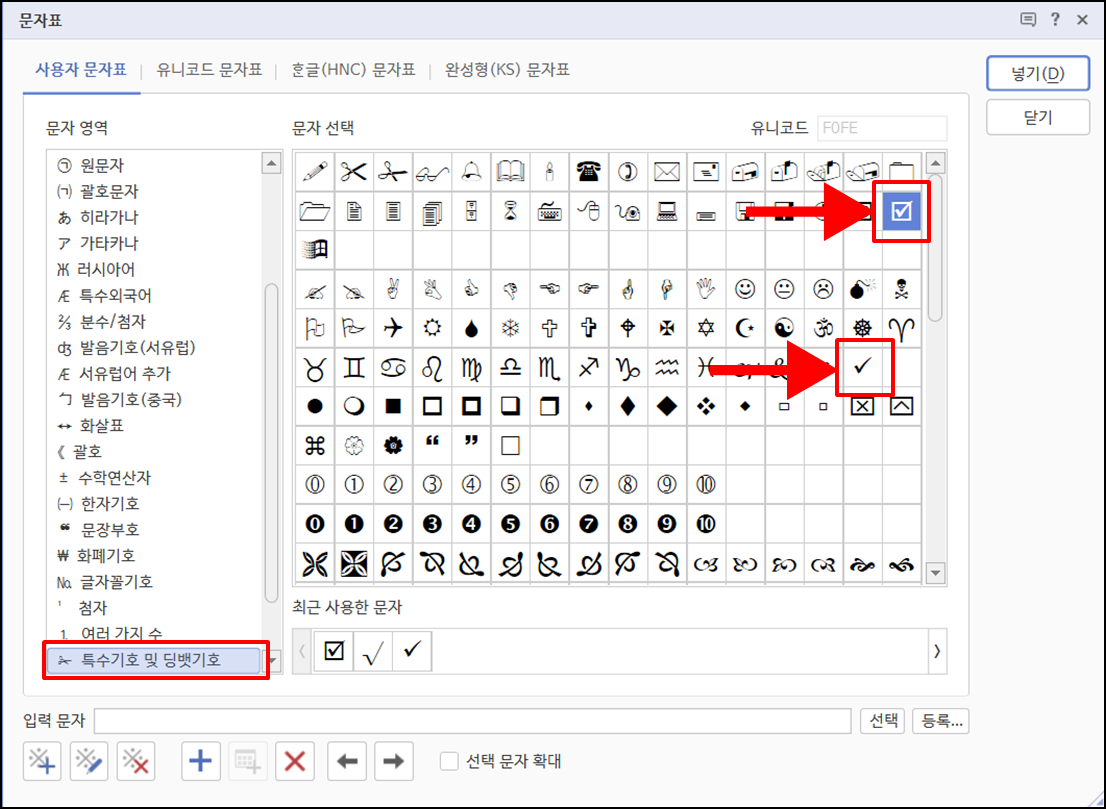1106x809 pixels.
Task: Select 화살표 in the character area list
Action: pyautogui.click(x=100, y=425)
